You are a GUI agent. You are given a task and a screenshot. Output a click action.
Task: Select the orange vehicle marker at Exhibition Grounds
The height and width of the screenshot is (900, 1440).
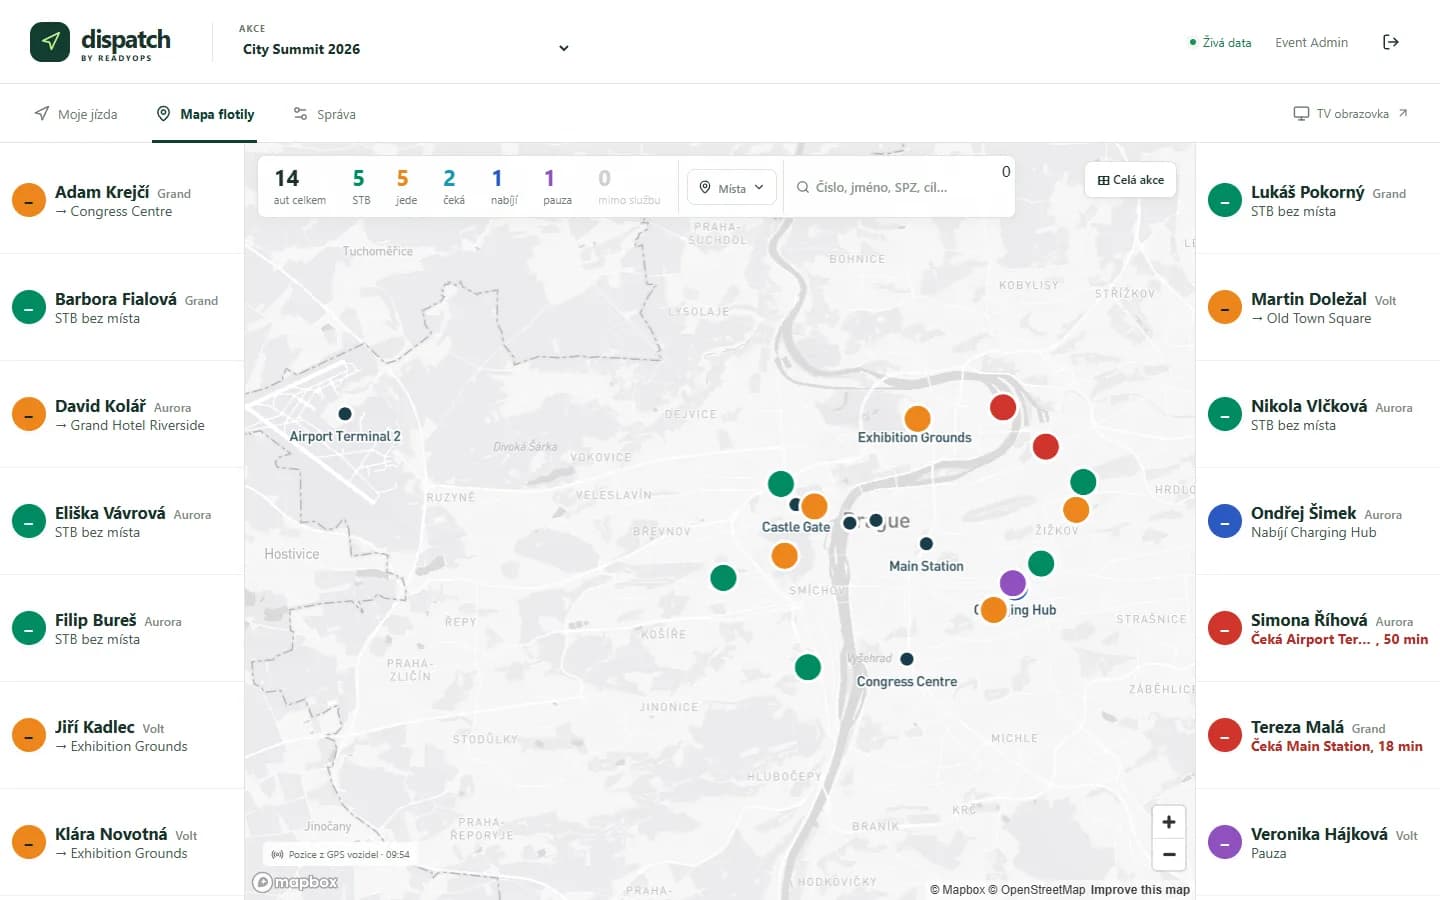(917, 418)
